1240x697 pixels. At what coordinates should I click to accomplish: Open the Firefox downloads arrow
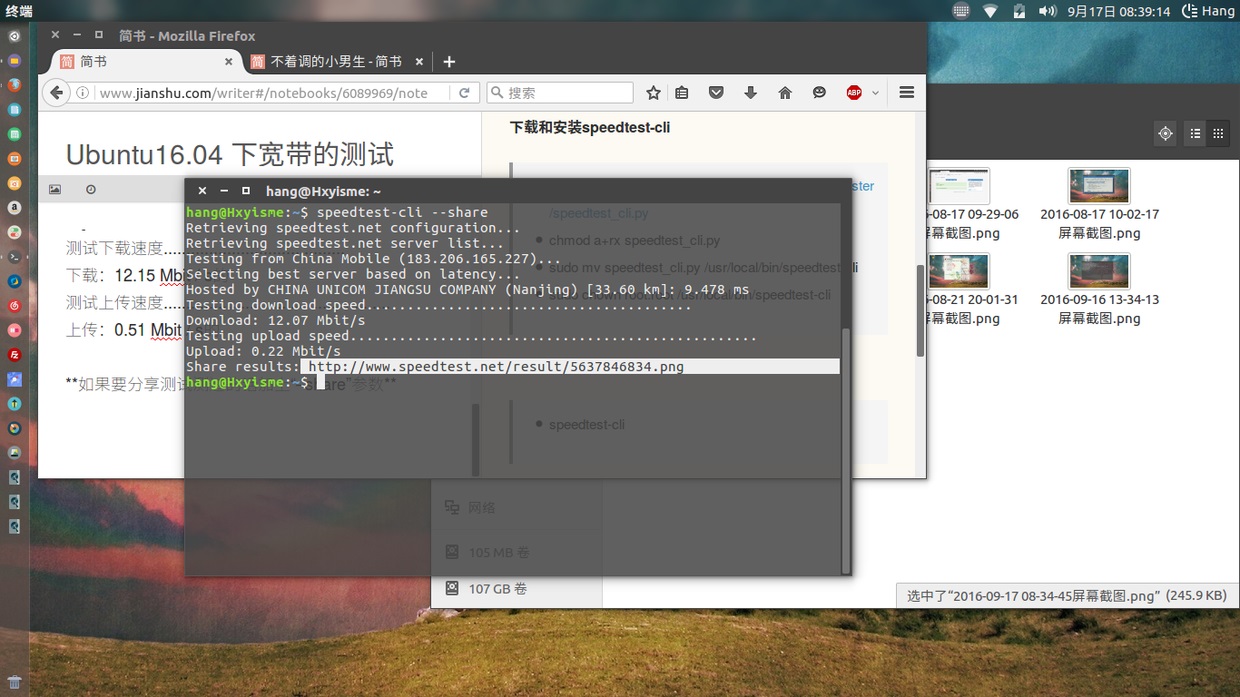tap(750, 93)
